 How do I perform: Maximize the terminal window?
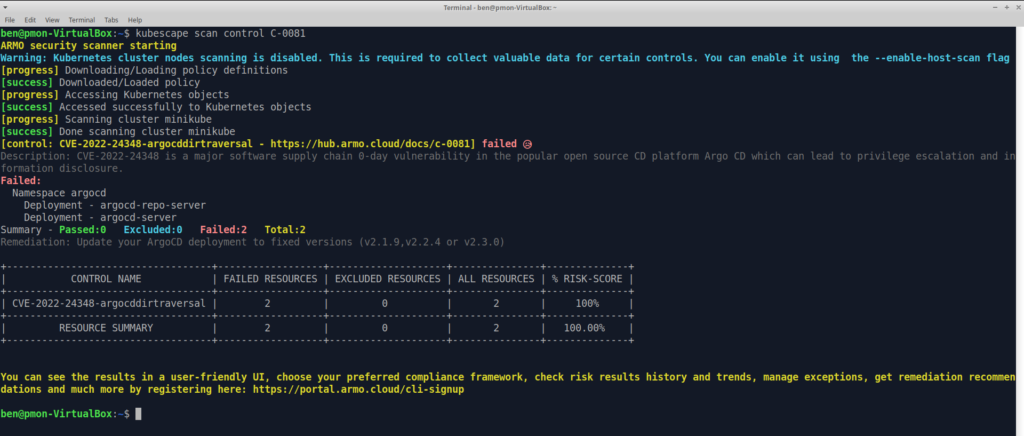(1006, 7)
